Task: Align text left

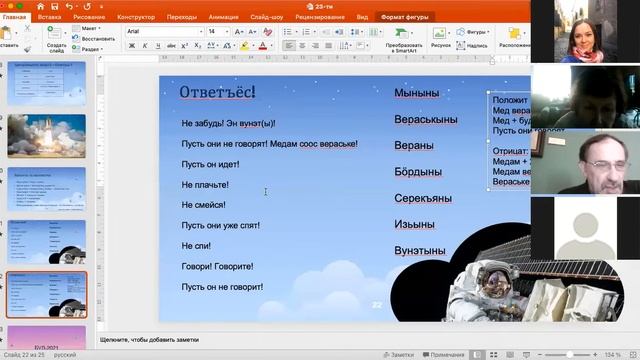Action: coord(289,46)
